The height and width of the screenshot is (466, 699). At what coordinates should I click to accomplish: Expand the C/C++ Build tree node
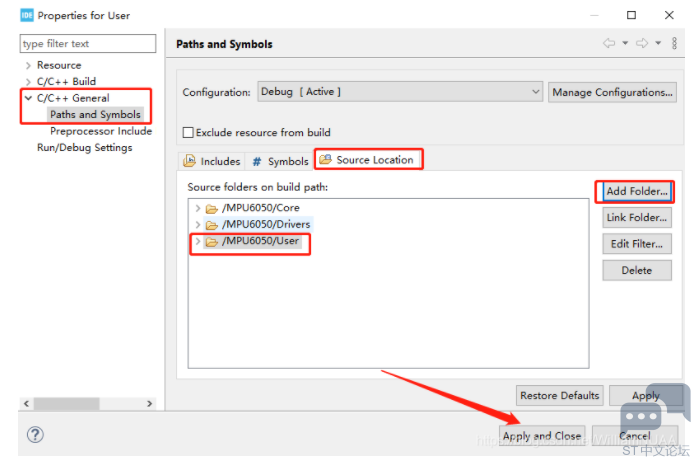28,82
